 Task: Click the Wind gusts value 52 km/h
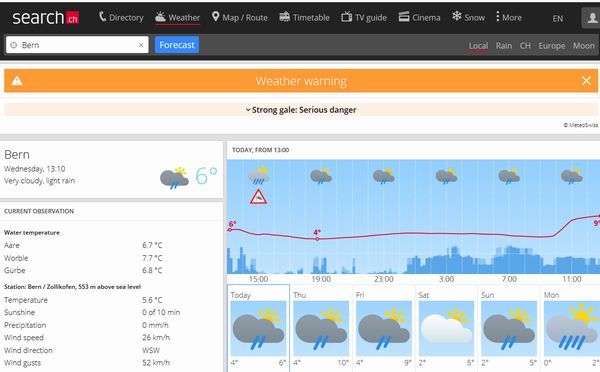156,363
